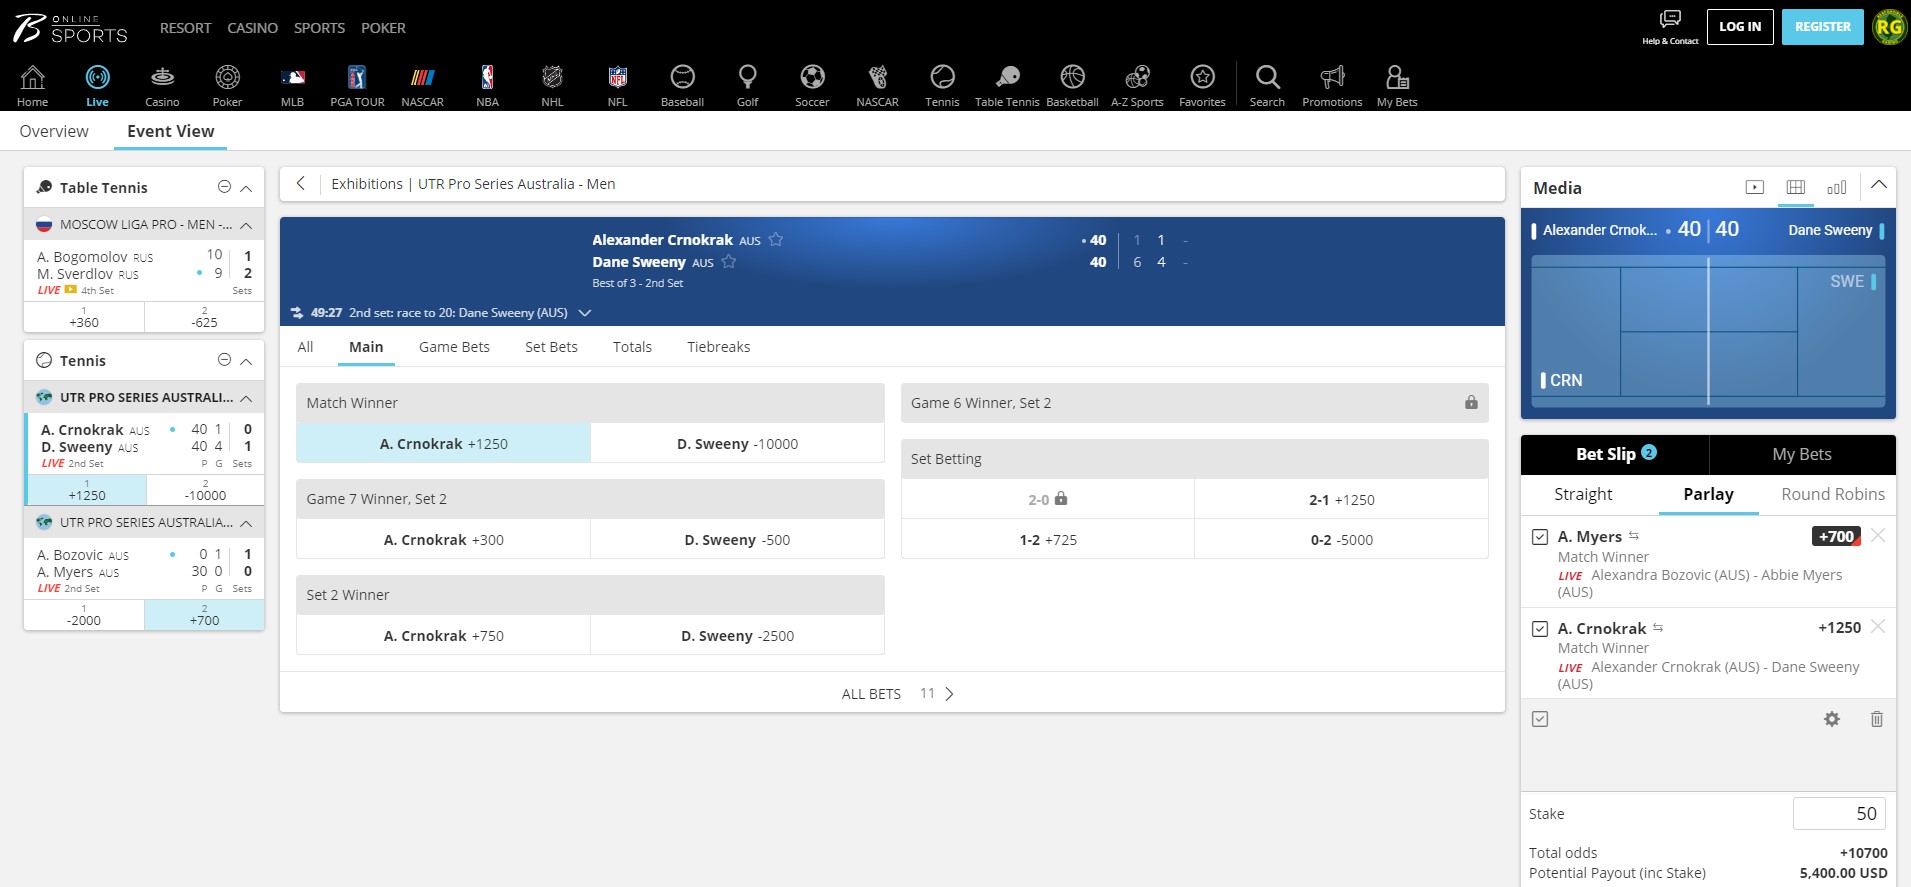Viewport: 1911px width, 887px height.
Task: Select Set Betting 1-2 +725
Action: tap(1048, 539)
